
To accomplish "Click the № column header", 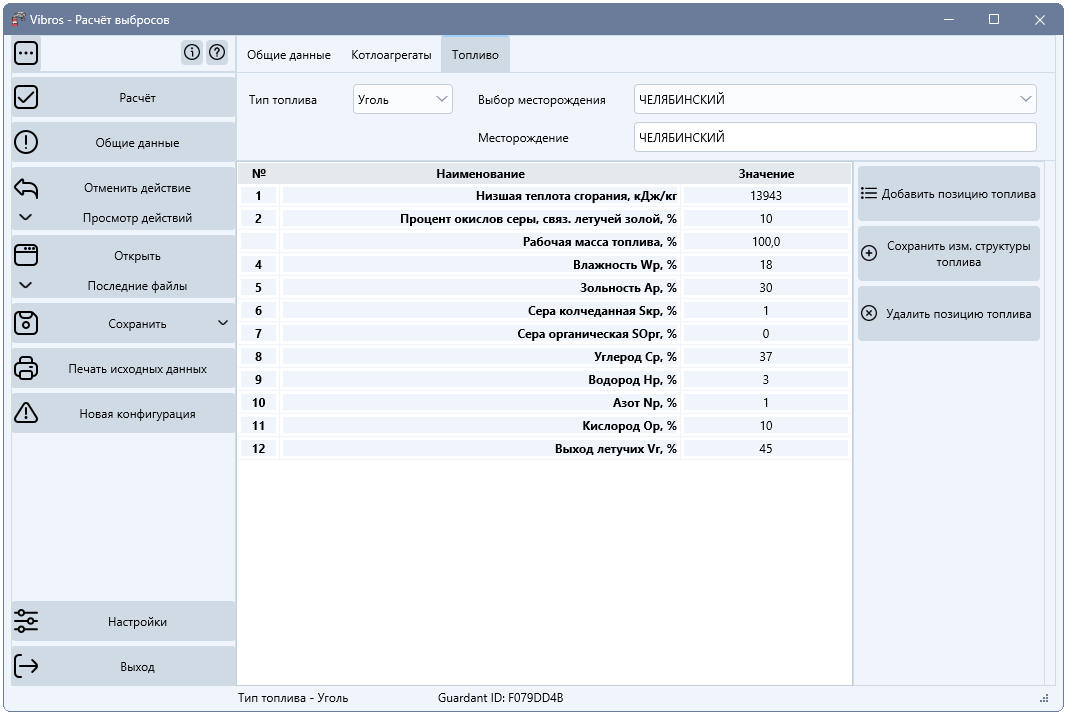I will tap(258, 173).
